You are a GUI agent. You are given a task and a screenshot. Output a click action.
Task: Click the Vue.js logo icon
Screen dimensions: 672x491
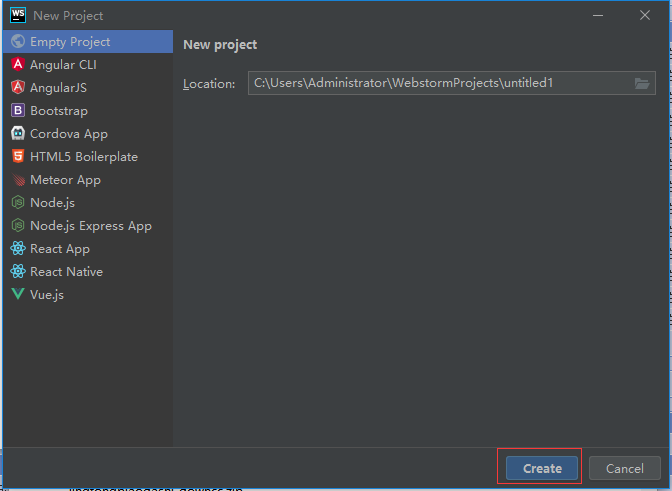pos(18,295)
